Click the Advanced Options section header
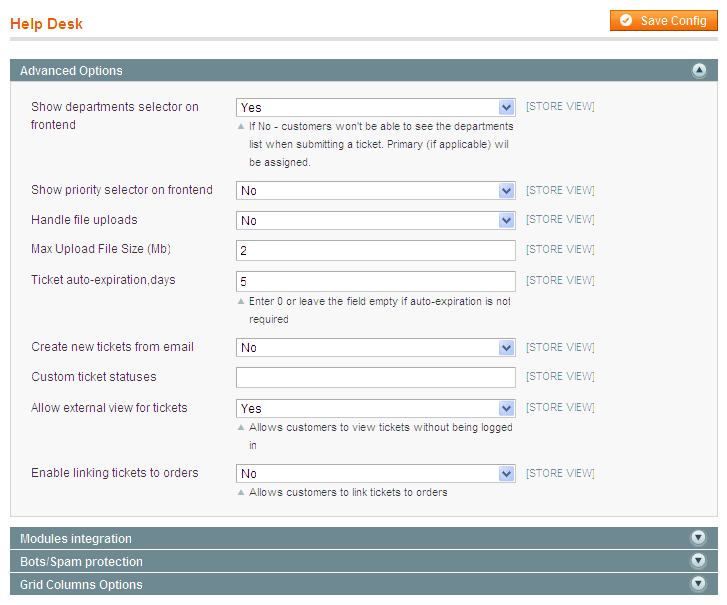The width and height of the screenshot is (727, 605). point(364,70)
